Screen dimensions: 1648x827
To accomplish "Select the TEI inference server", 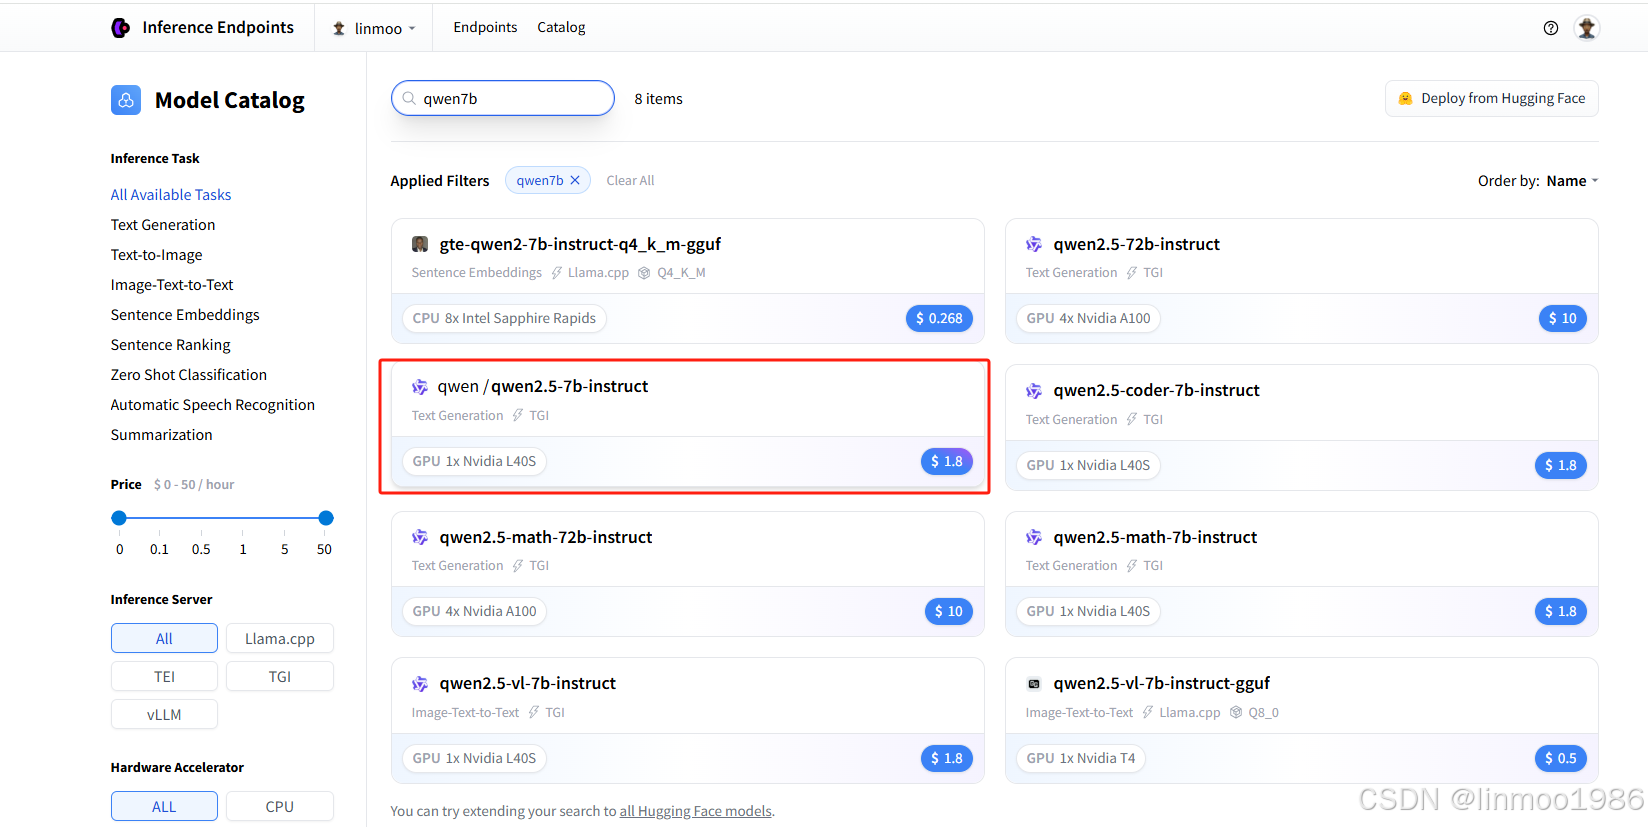I will click(x=164, y=676).
